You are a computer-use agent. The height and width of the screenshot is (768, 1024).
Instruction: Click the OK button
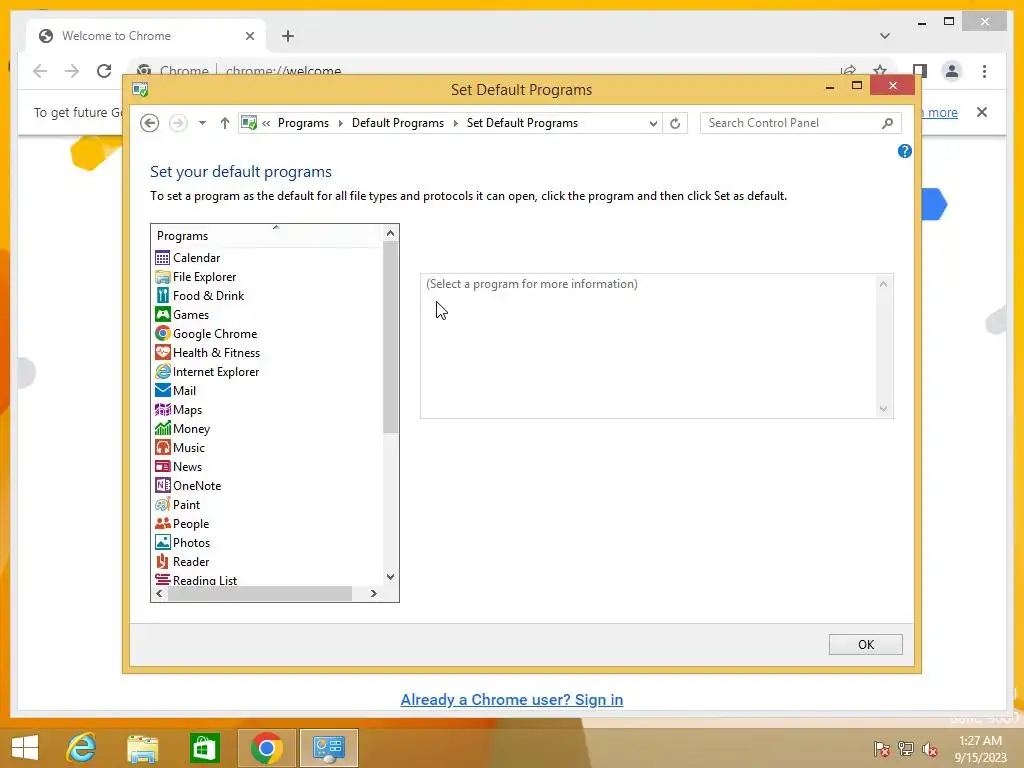[x=865, y=645]
